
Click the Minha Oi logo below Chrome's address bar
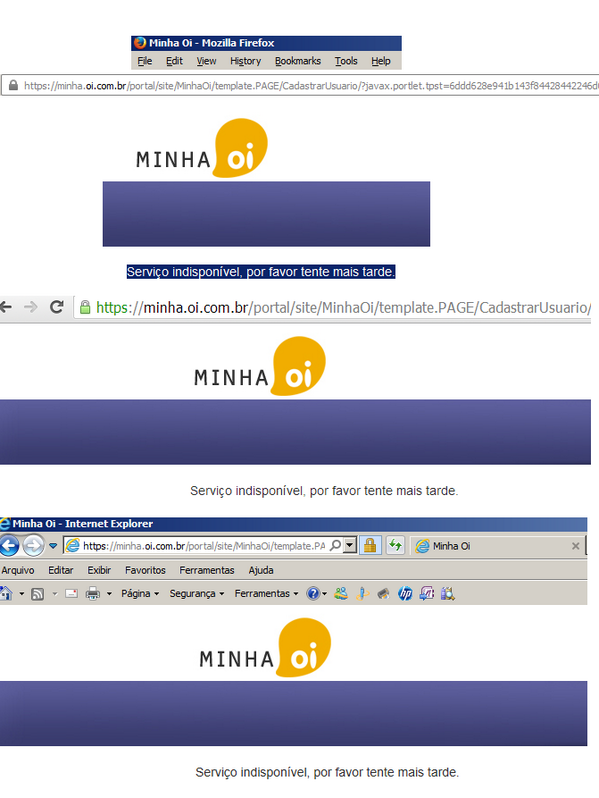(x=260, y=366)
